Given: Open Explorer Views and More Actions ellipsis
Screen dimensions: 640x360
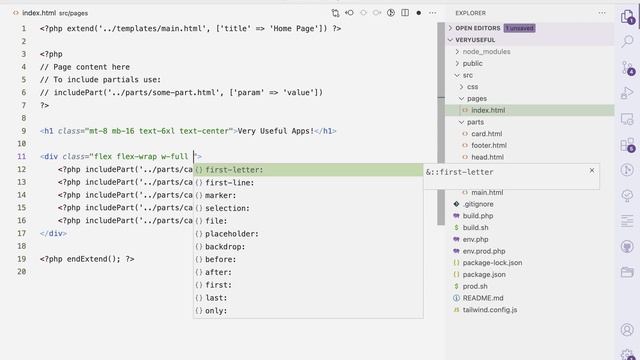Looking at the screenshot, I should [602, 13].
